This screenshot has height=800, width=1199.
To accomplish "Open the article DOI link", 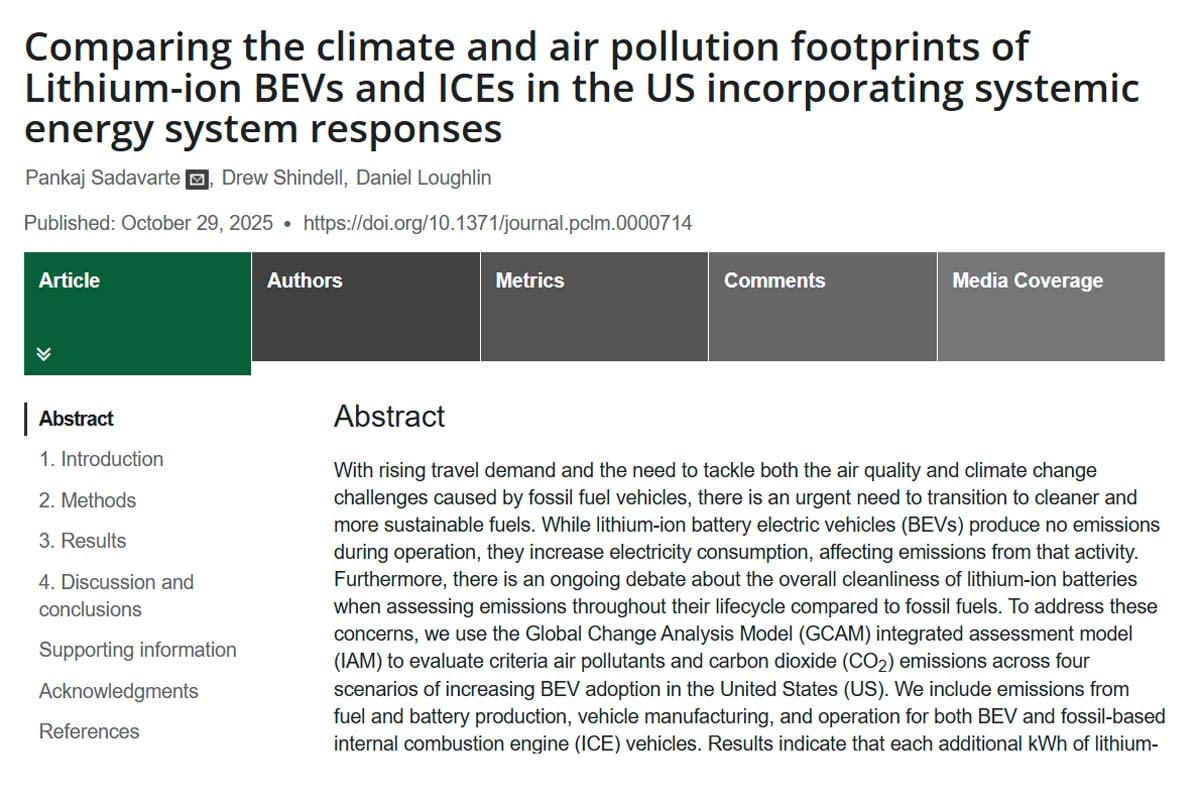I will (x=497, y=223).
